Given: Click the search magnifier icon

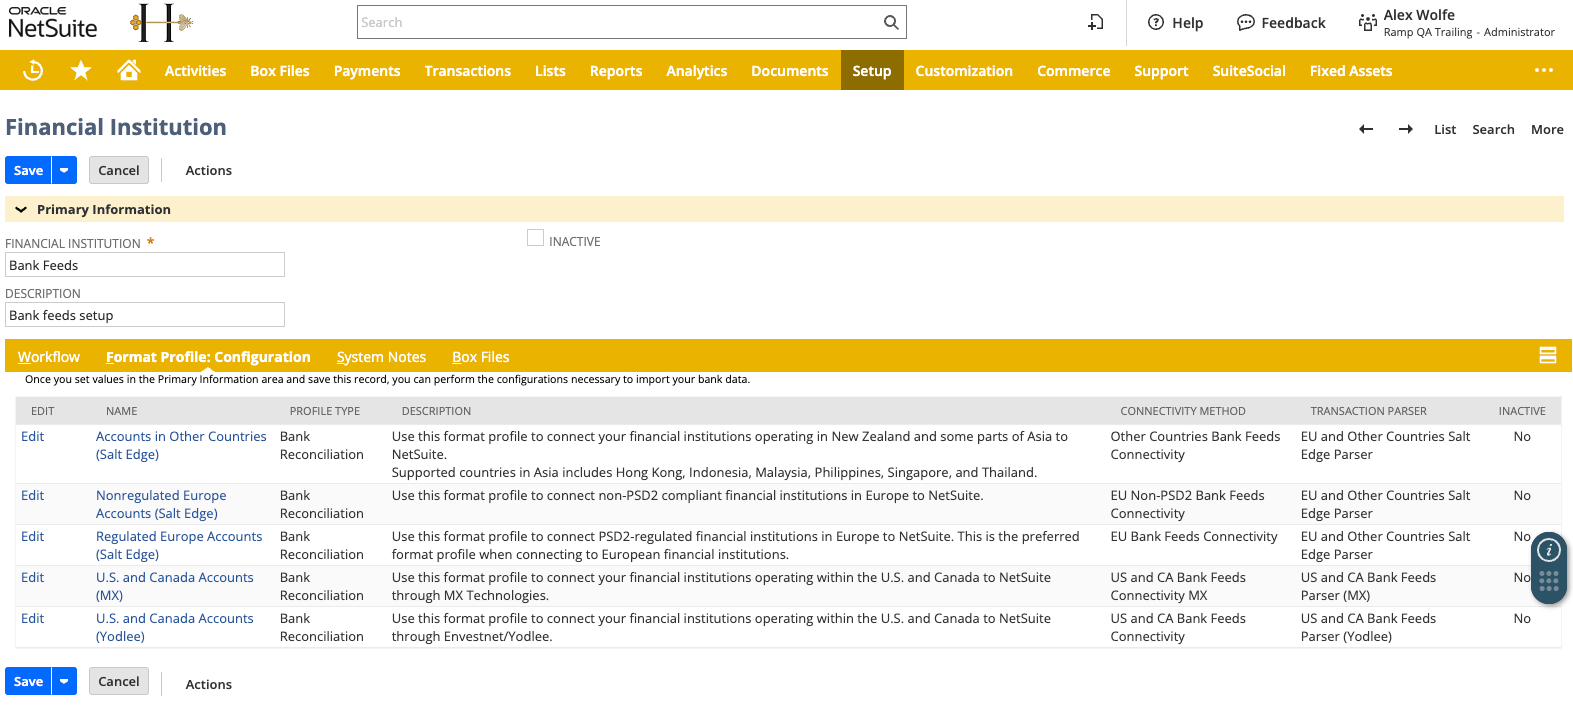Looking at the screenshot, I should (891, 22).
